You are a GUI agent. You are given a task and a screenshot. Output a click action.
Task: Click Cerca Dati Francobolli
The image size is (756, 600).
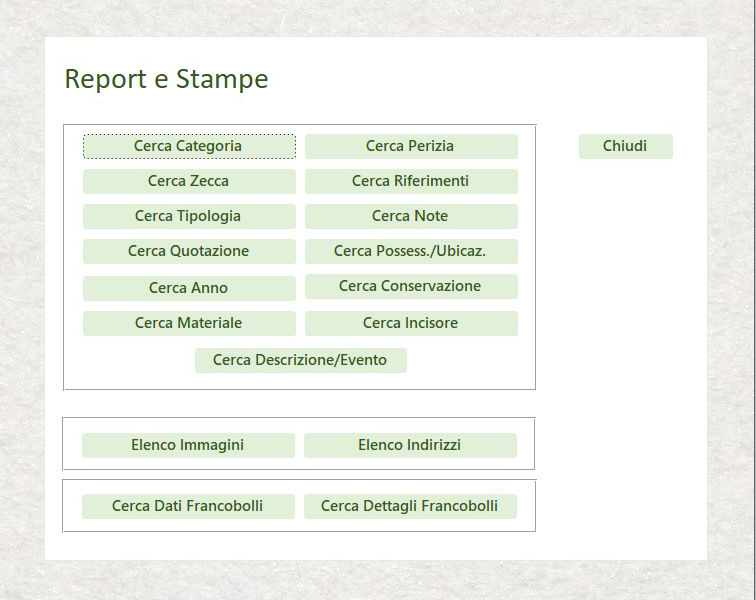click(188, 506)
